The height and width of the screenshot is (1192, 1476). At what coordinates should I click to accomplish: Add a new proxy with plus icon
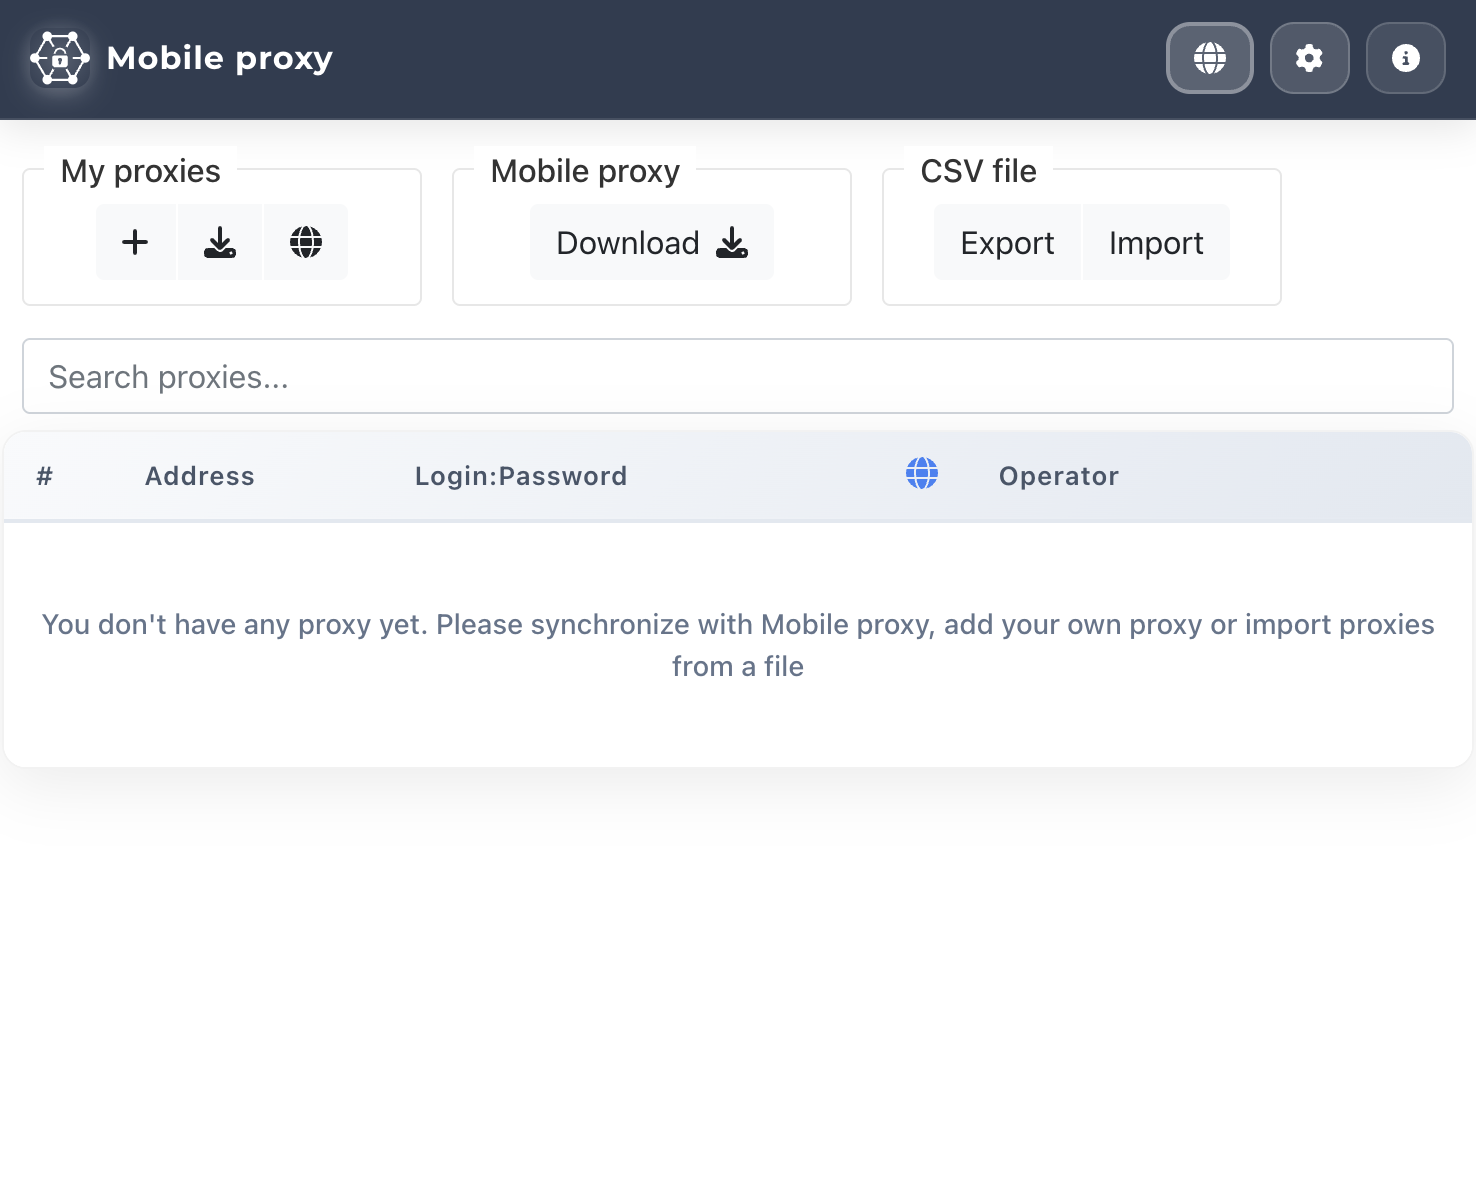(x=135, y=242)
